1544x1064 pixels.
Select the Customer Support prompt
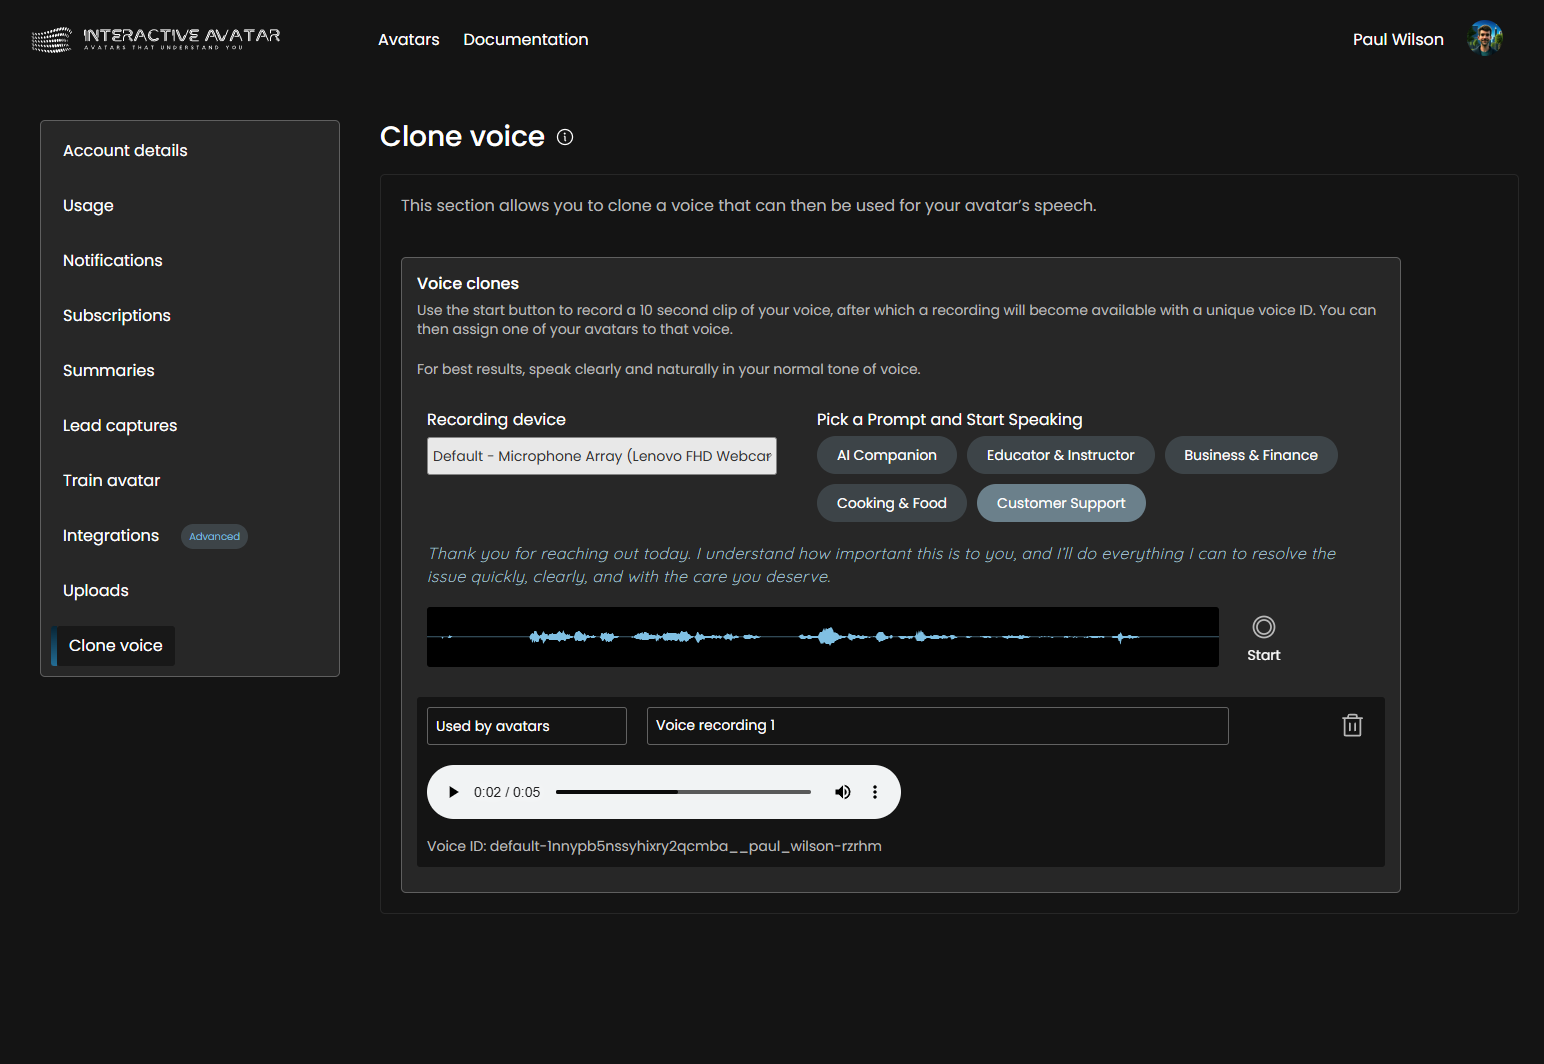point(1060,503)
